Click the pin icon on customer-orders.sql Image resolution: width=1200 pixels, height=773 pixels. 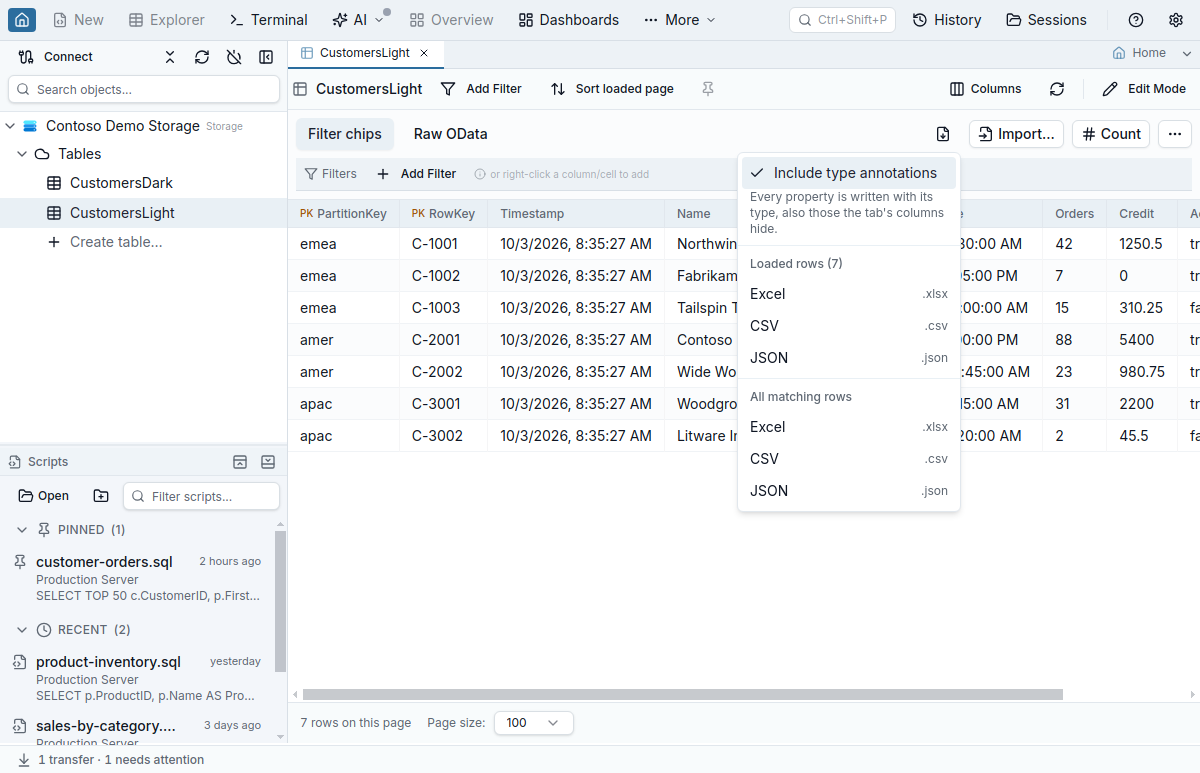pos(20,562)
